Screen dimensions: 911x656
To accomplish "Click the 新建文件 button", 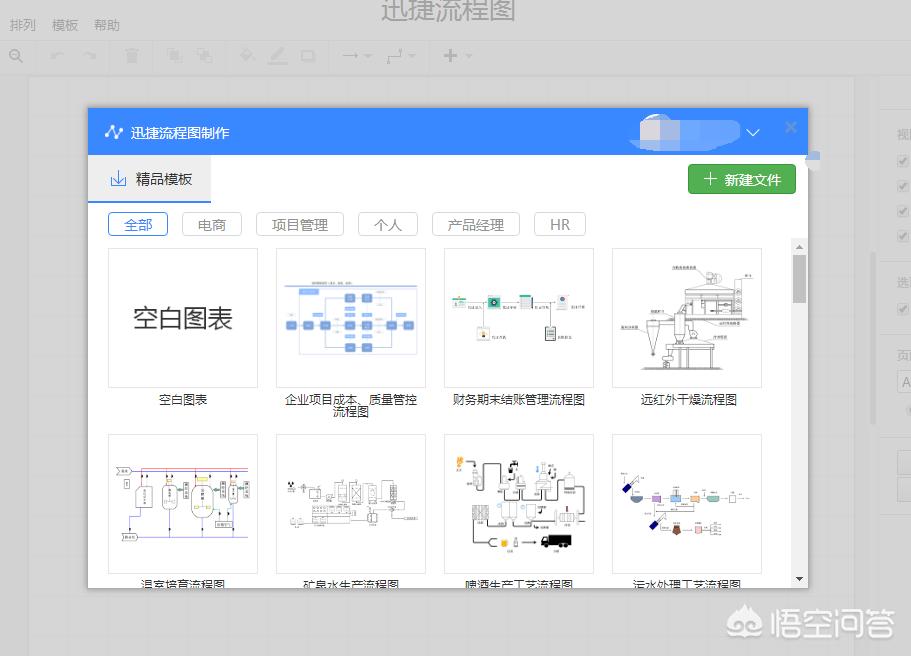I will (x=741, y=179).
